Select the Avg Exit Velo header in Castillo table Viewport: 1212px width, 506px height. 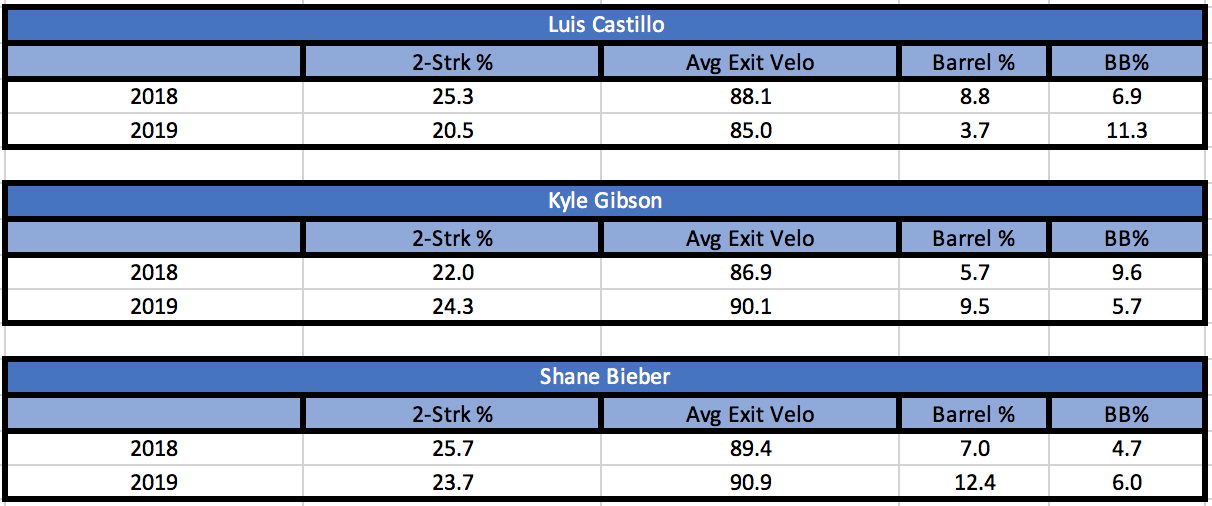(x=750, y=62)
